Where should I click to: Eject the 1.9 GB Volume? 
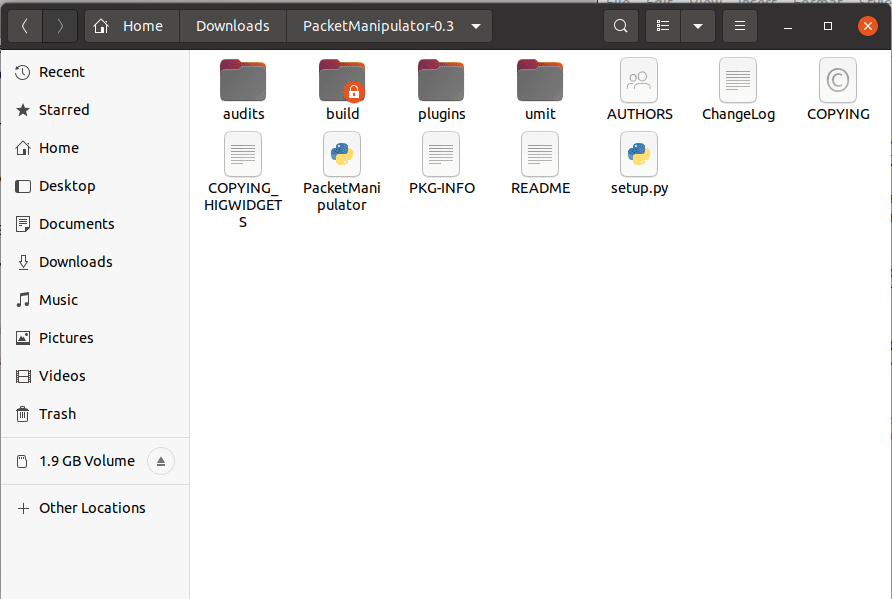(161, 461)
